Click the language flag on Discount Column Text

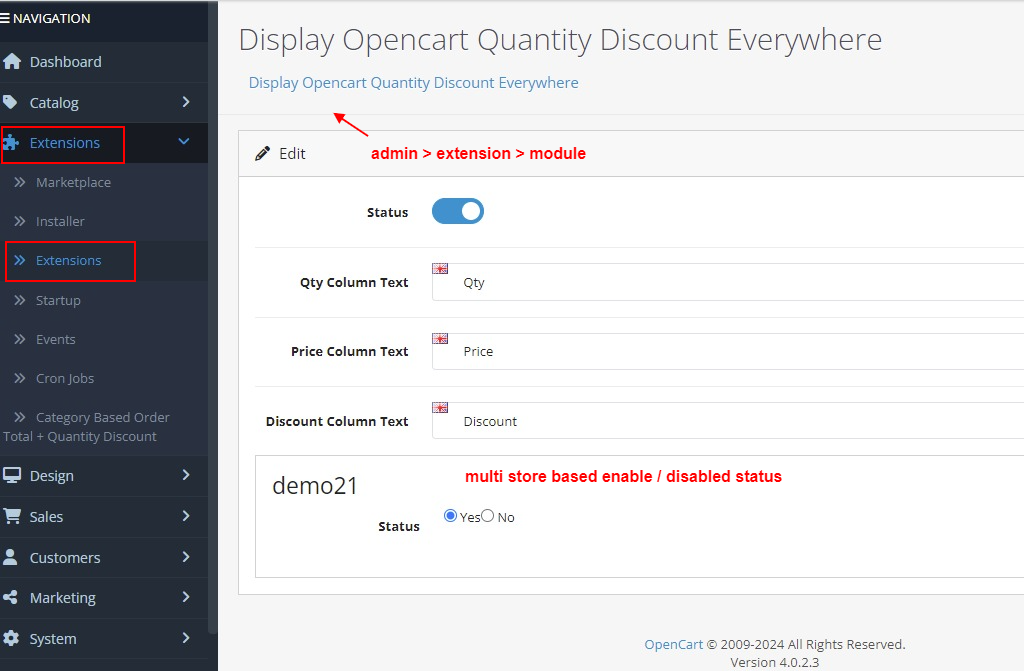pos(440,408)
